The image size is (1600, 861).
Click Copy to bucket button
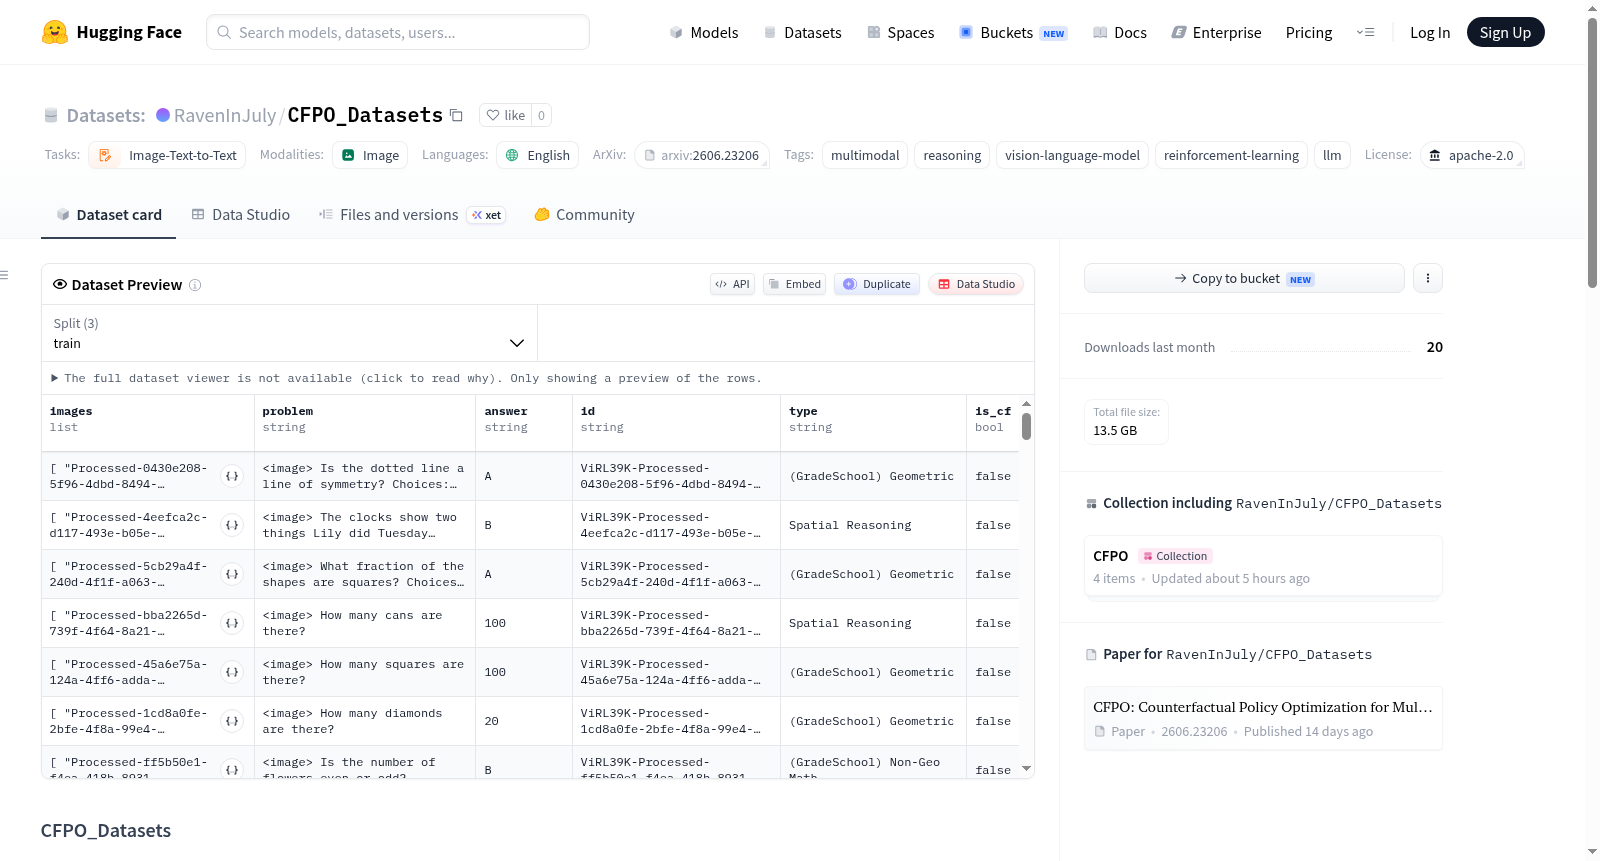(1244, 278)
